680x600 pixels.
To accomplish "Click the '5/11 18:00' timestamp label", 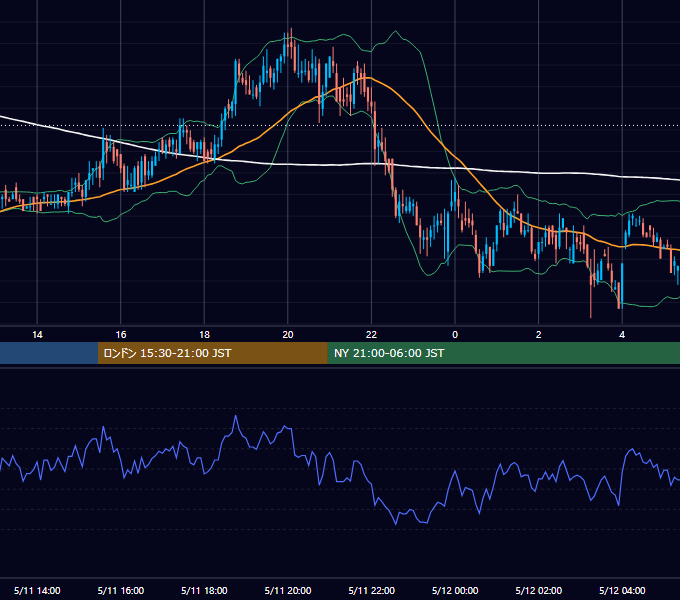I will (x=204, y=590).
